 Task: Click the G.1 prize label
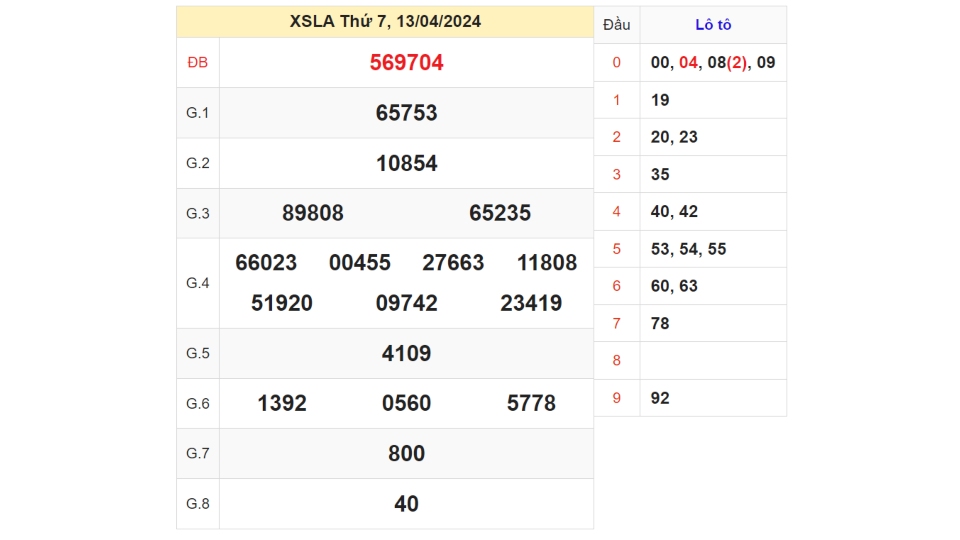pos(198,113)
